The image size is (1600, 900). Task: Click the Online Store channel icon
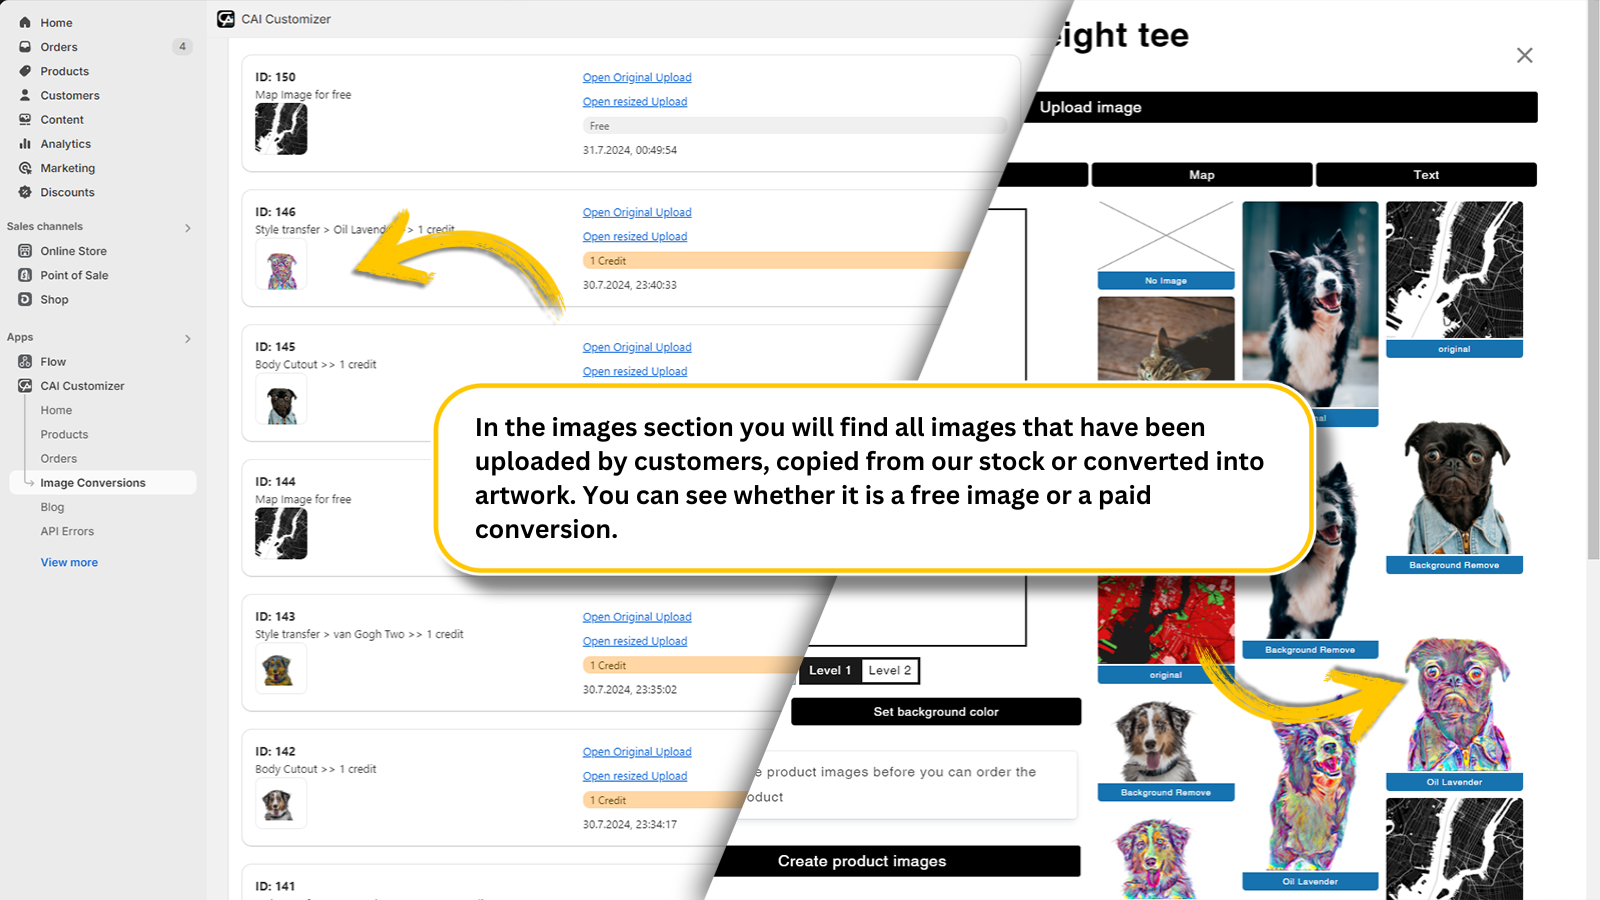(25, 251)
